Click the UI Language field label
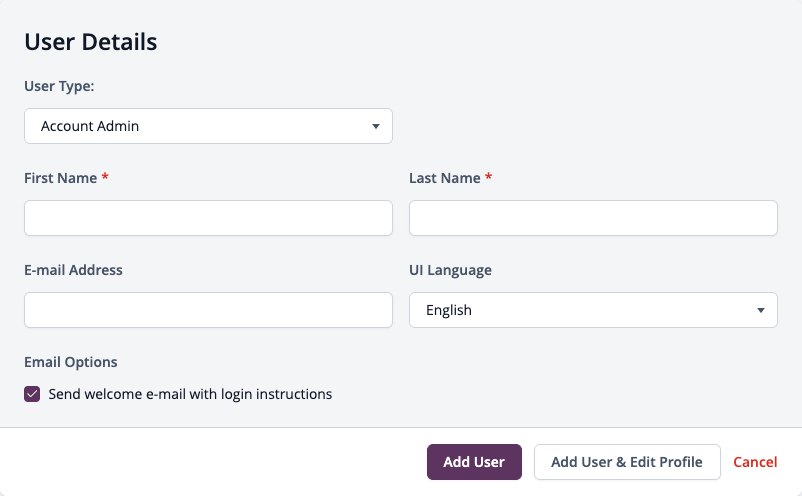The image size is (802, 496). coord(450,270)
